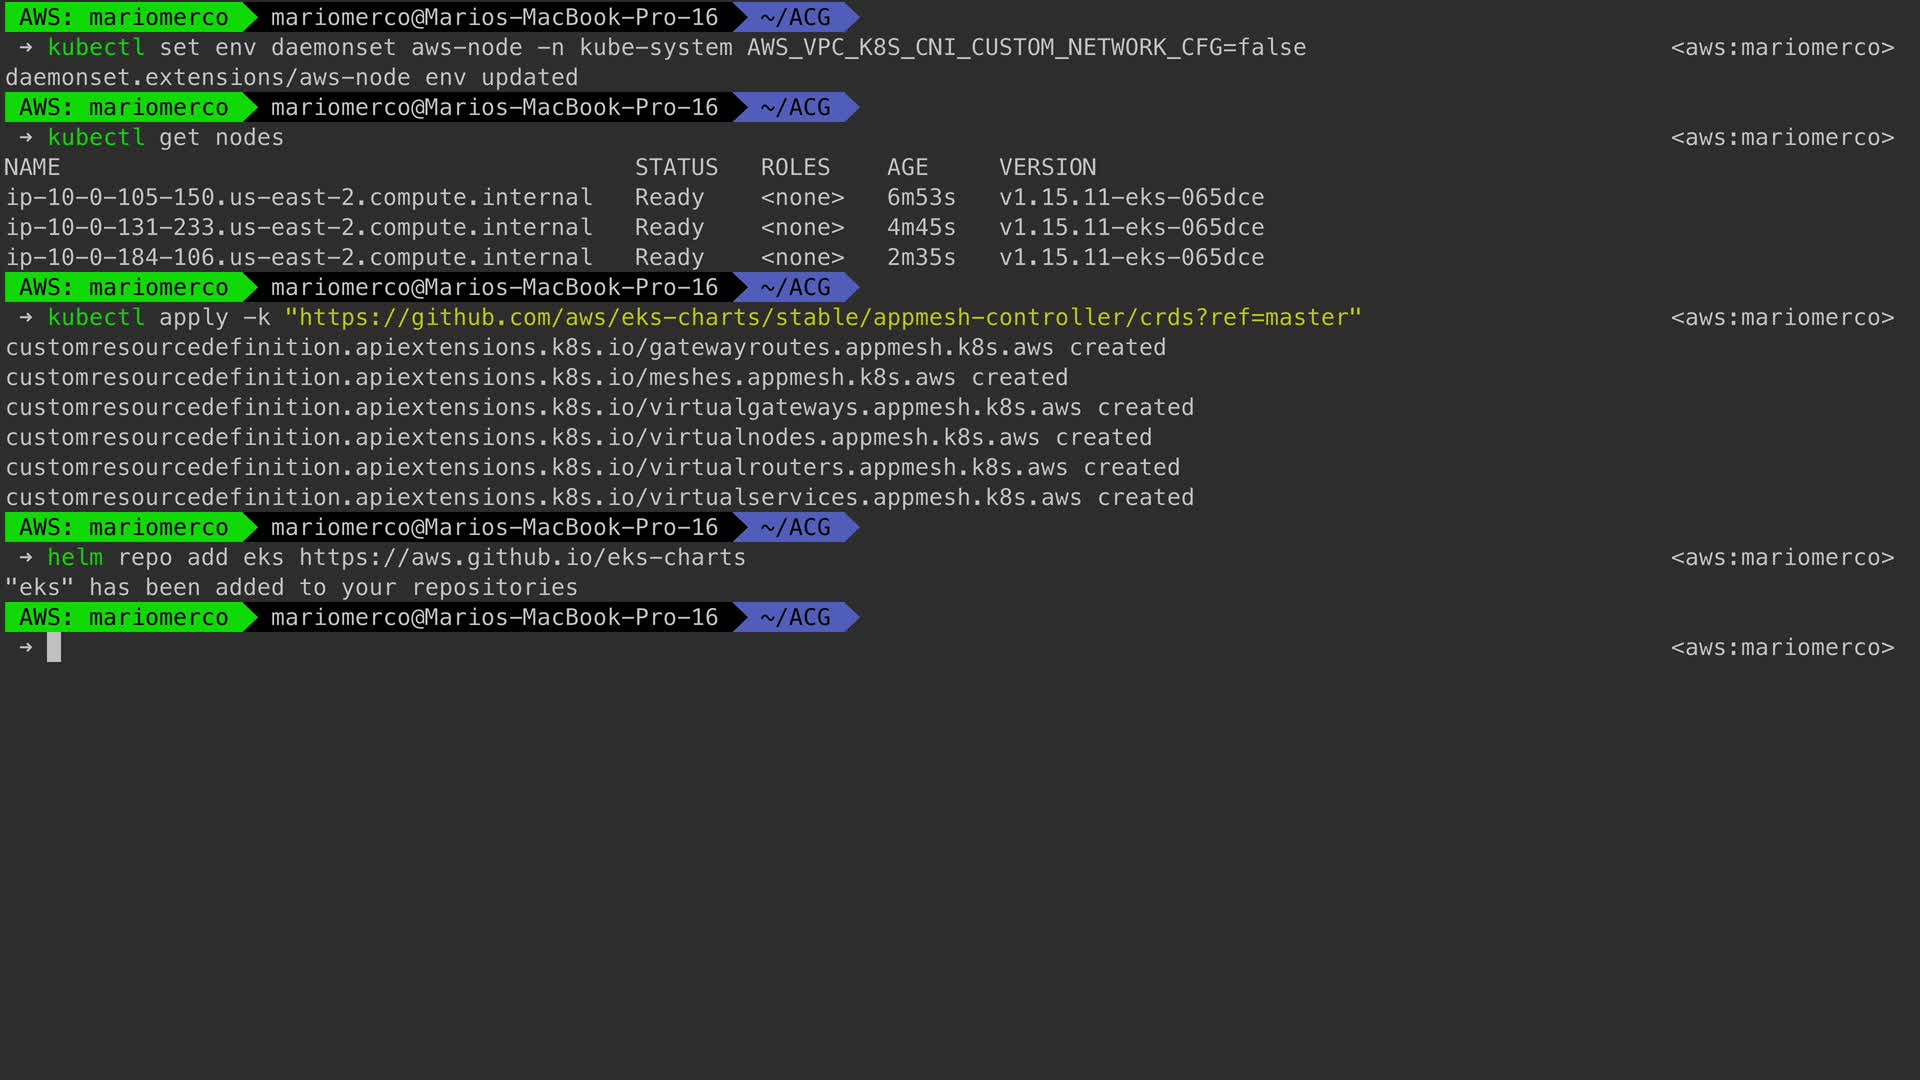Click node name ip-10-0-184-106.us-east-2.compute.internal
The height and width of the screenshot is (1080, 1920).
pyautogui.click(x=299, y=258)
